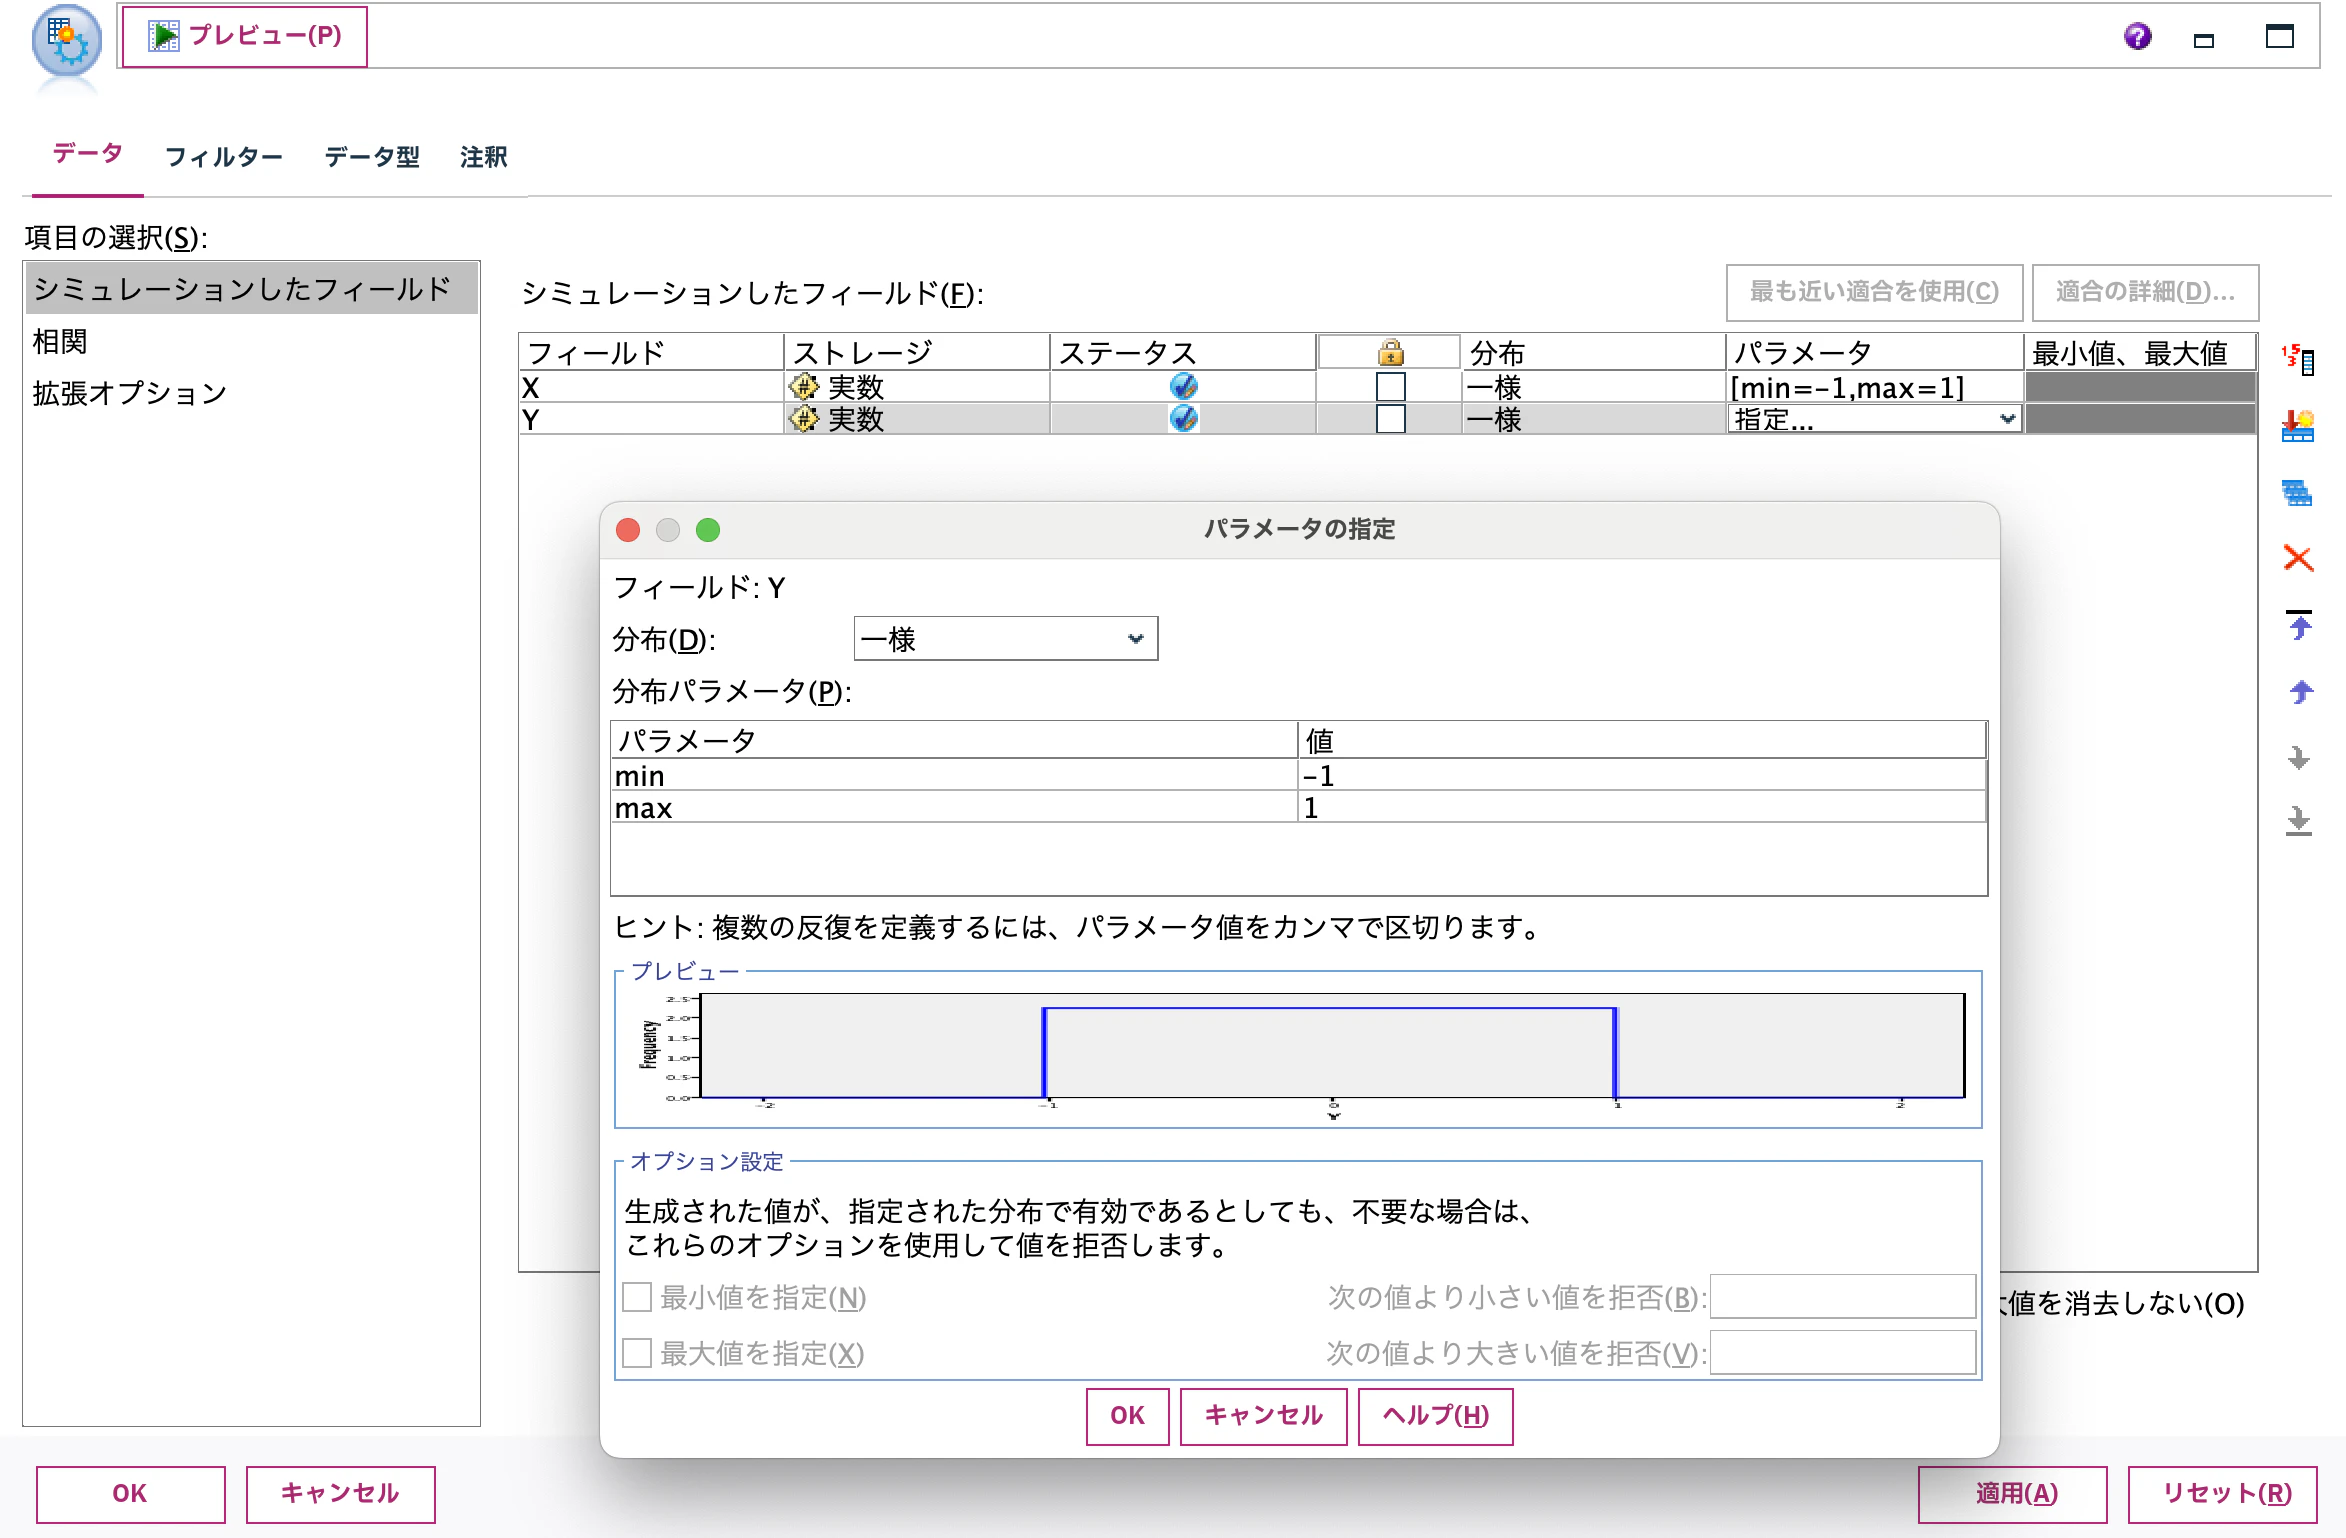Switch to the フィルター tab
Image resolution: width=2346 pixels, height=1538 pixels.
[x=224, y=157]
